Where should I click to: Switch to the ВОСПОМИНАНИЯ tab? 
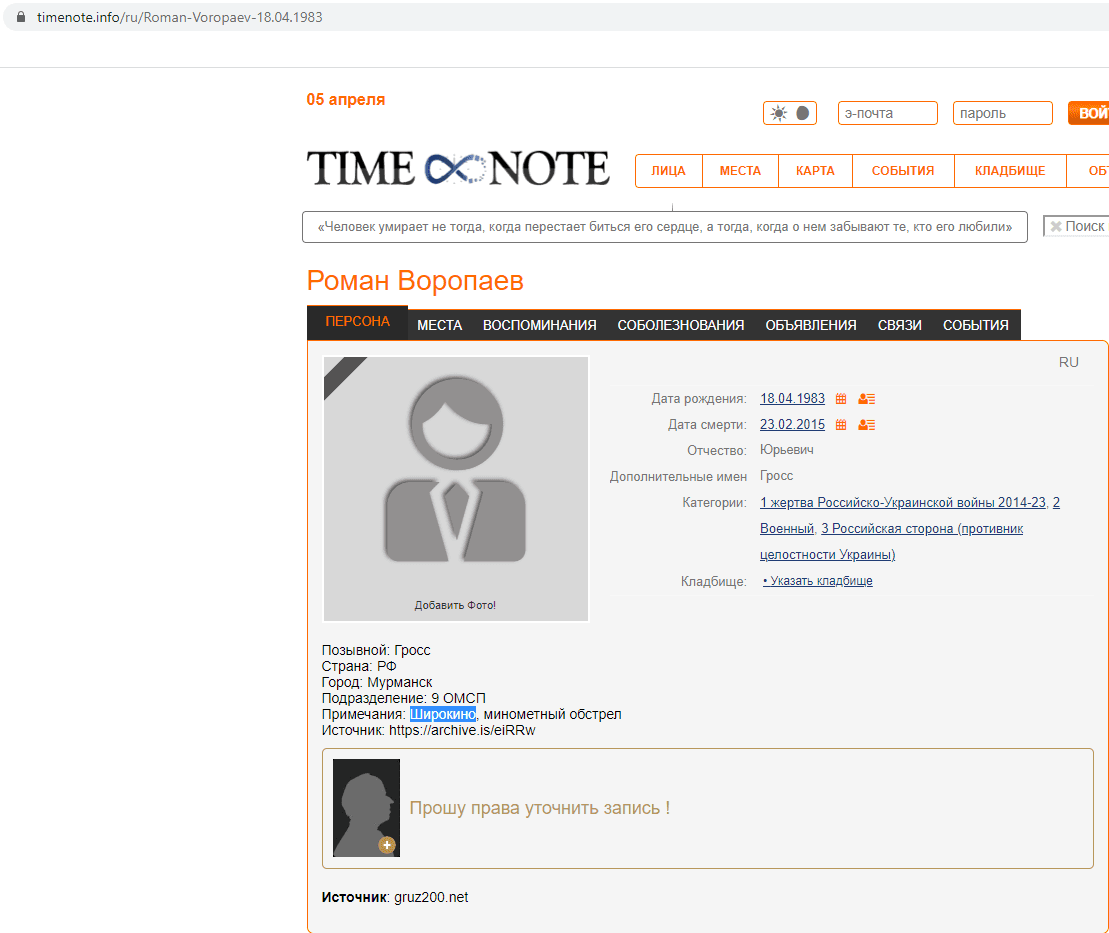(540, 325)
